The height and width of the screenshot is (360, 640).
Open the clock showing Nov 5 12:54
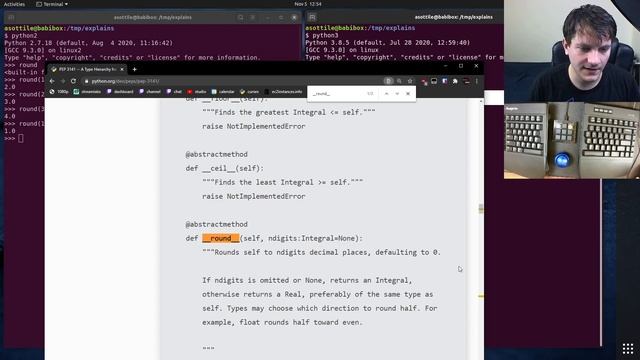point(308,4)
